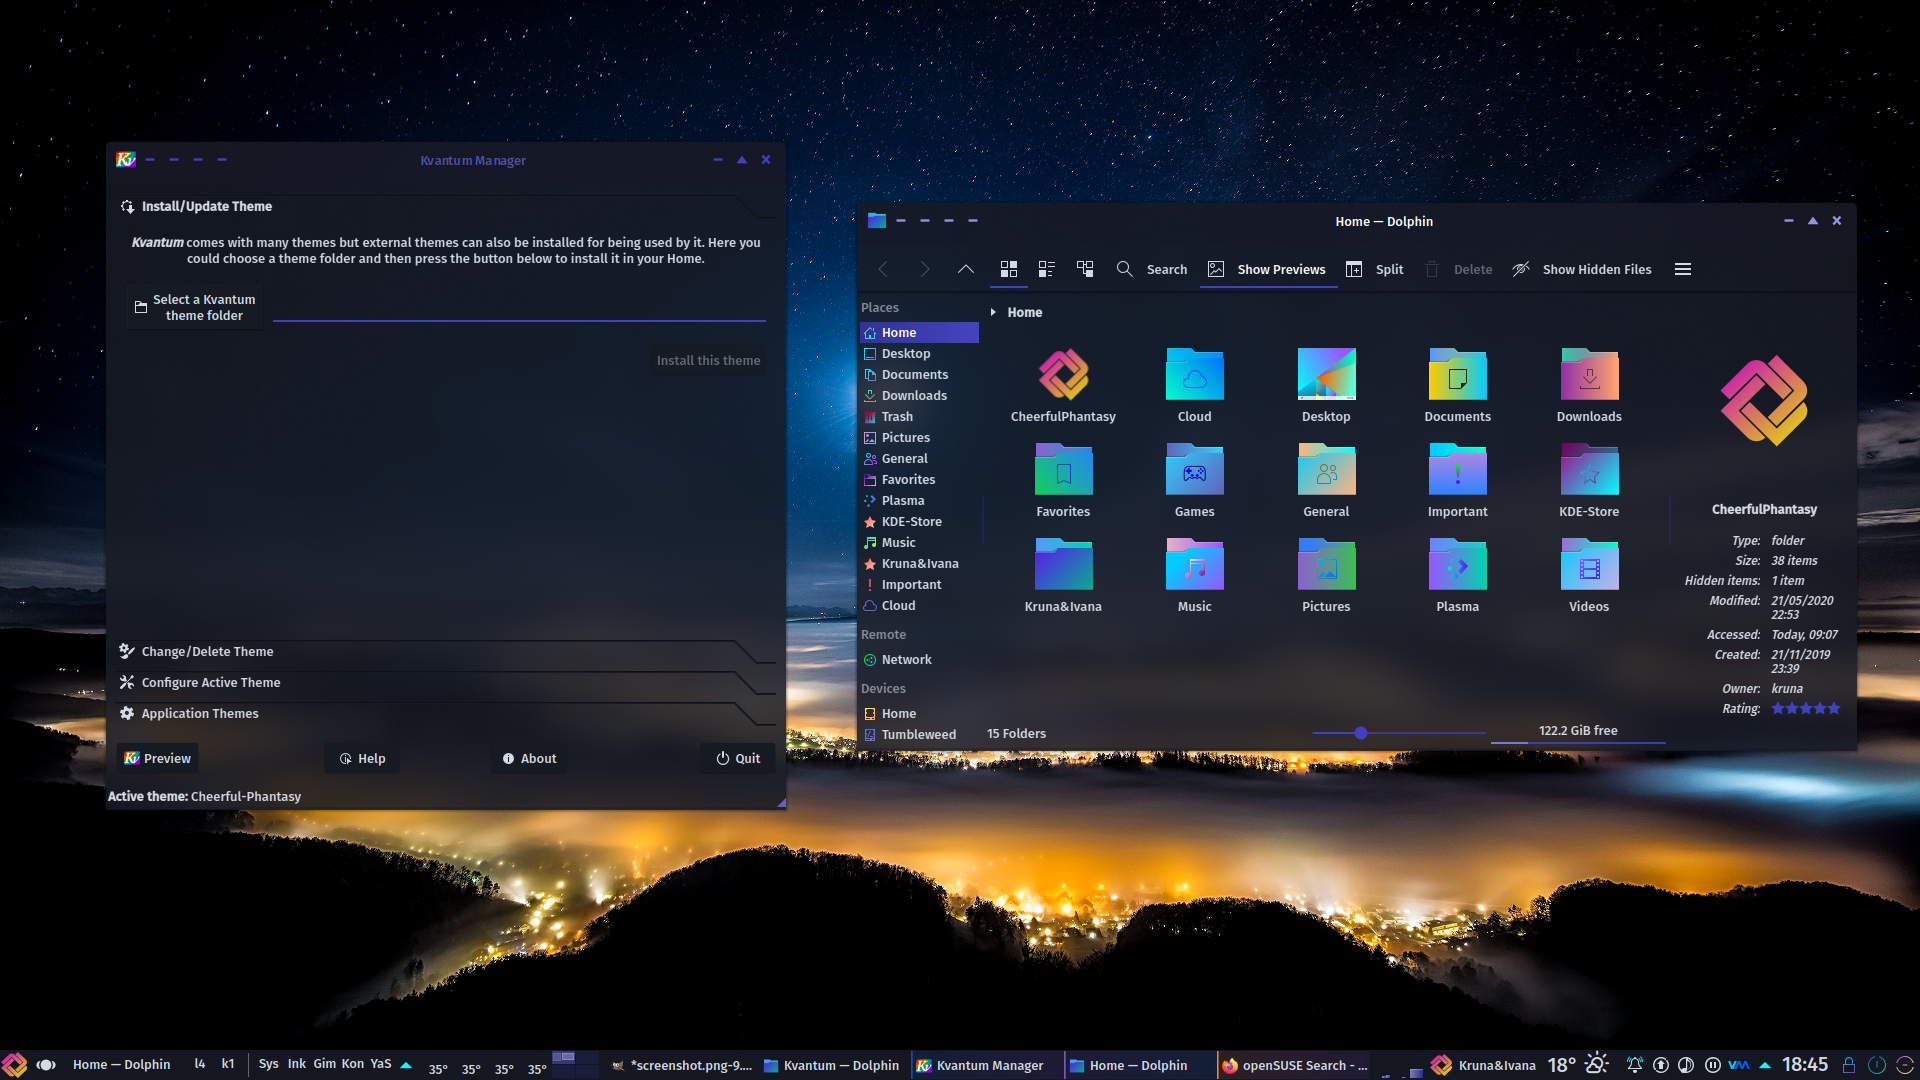Click the Dolphin zoom slider handle
1920x1080 pixels.
[x=1361, y=733]
